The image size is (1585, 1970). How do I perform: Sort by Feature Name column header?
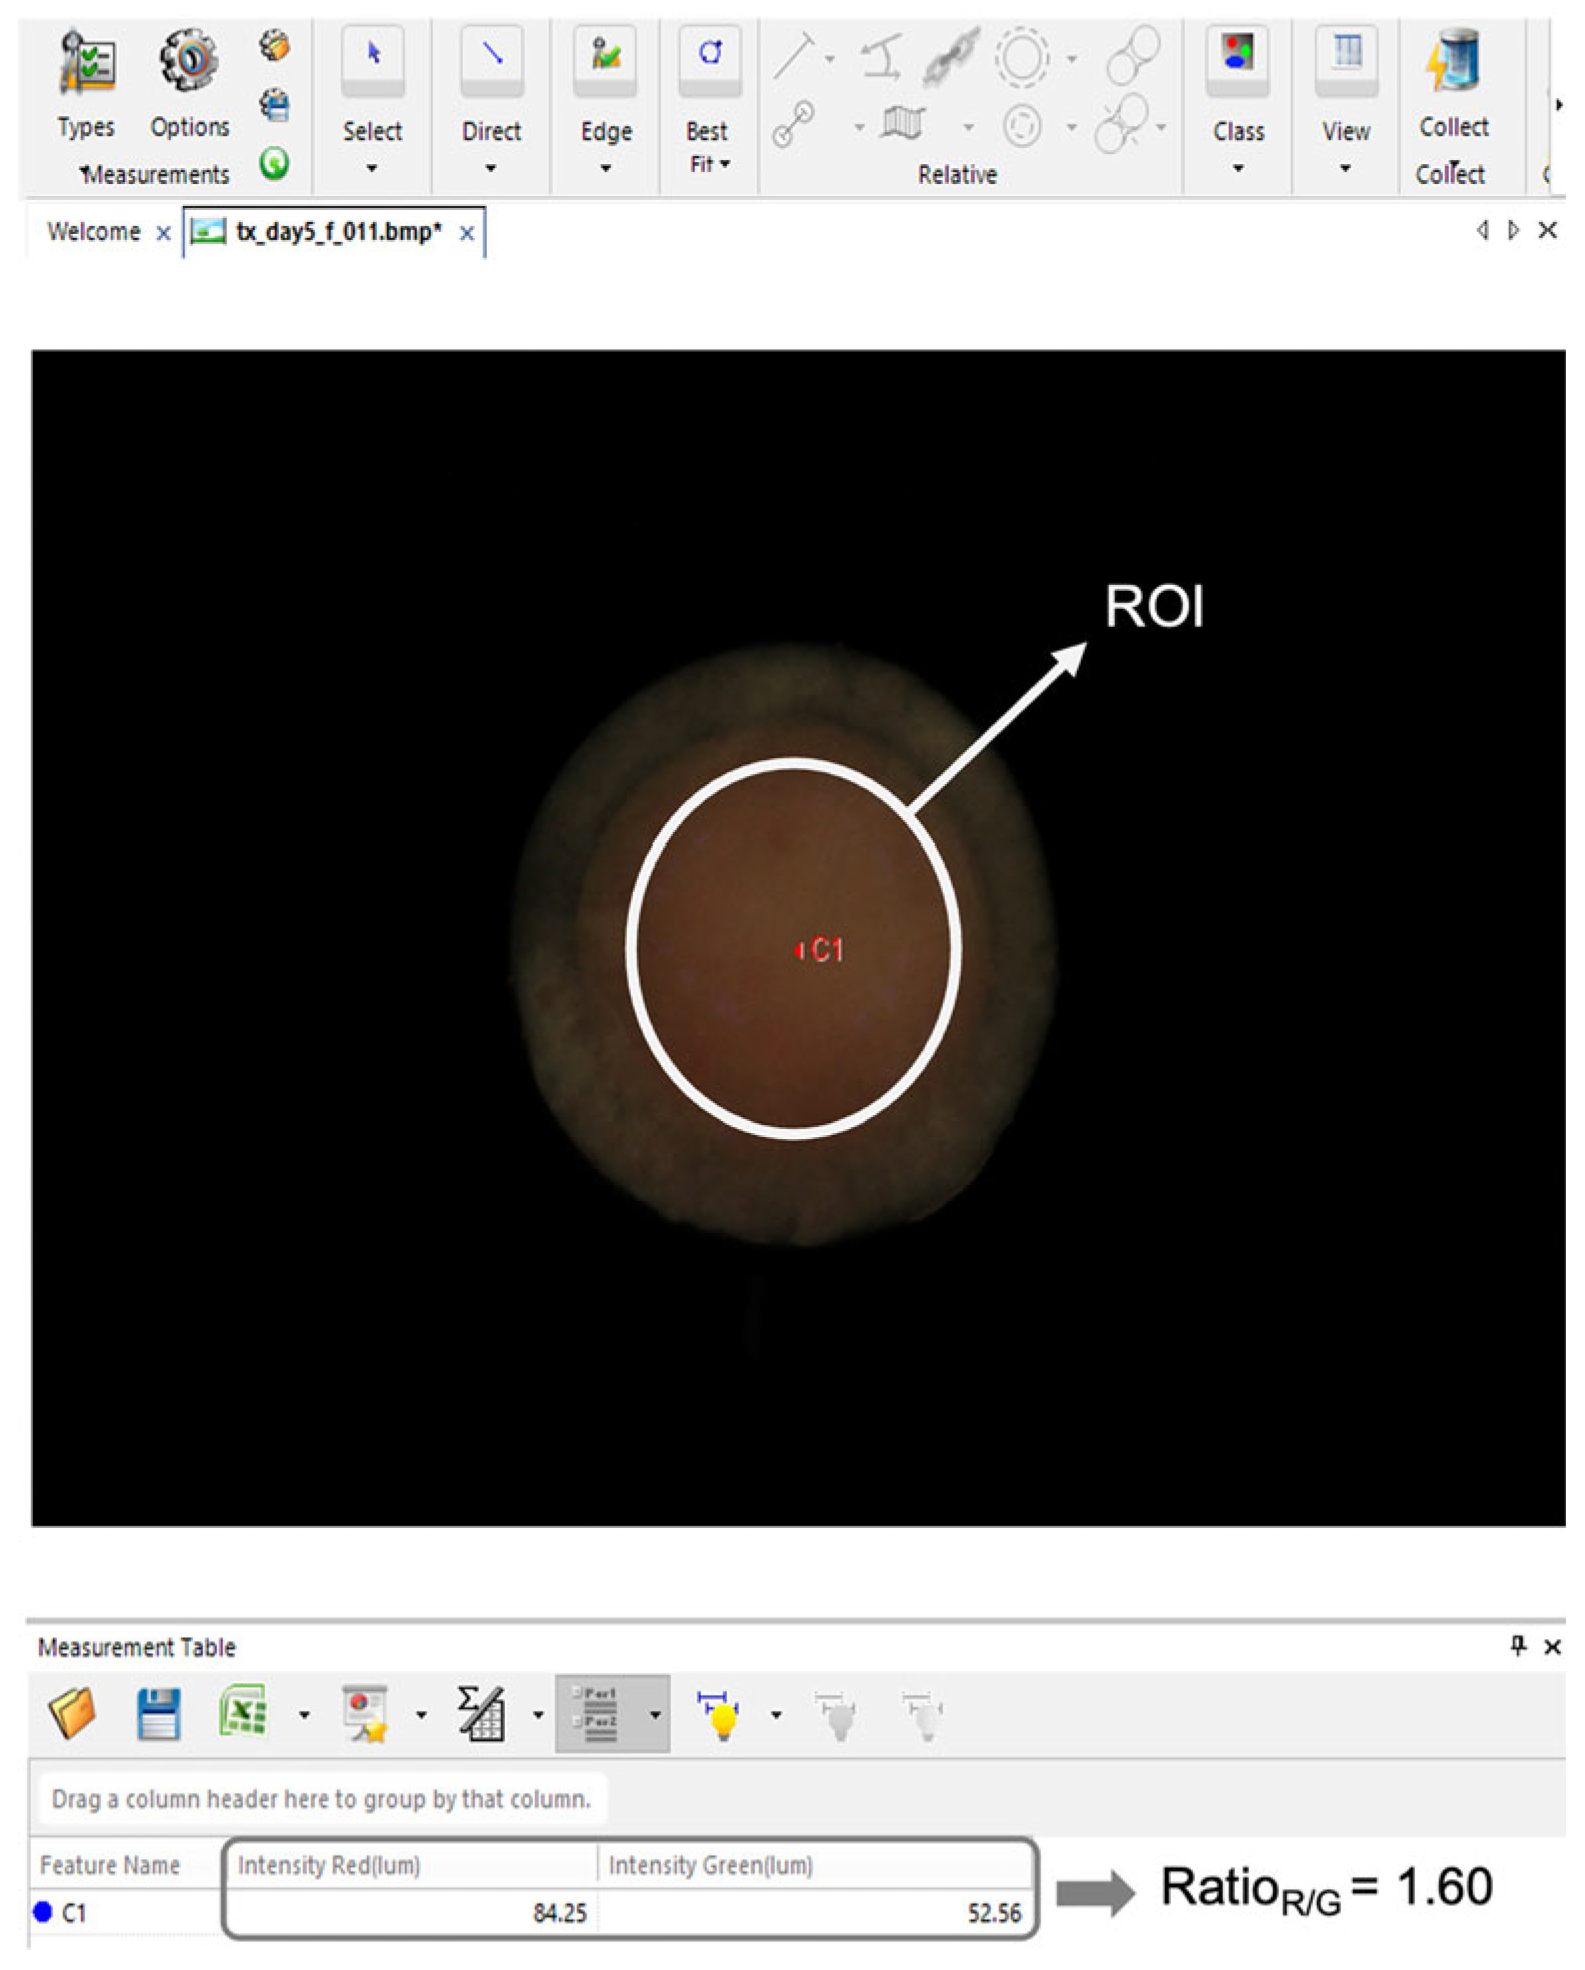[x=125, y=1865]
